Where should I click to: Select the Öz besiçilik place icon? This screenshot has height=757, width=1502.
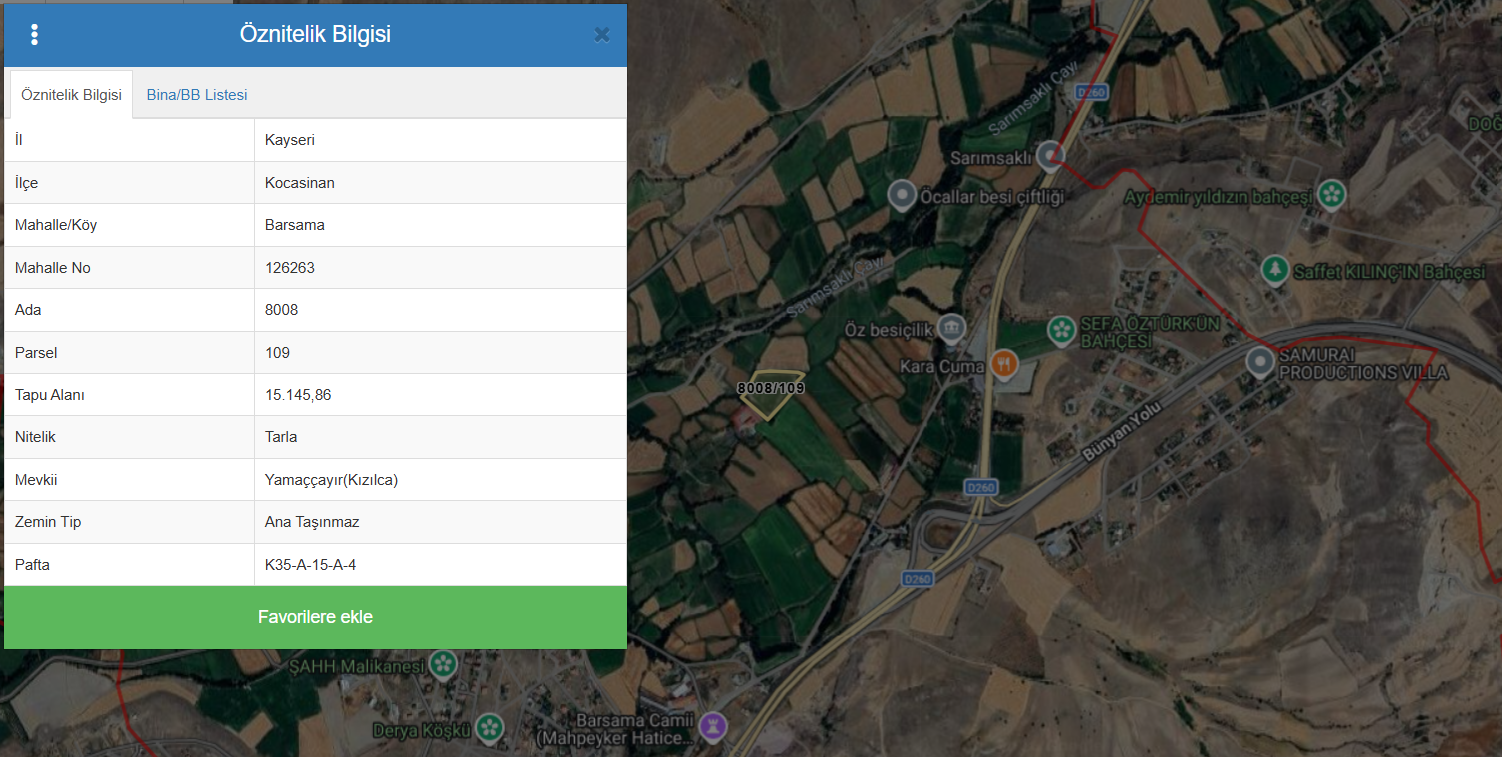click(953, 328)
